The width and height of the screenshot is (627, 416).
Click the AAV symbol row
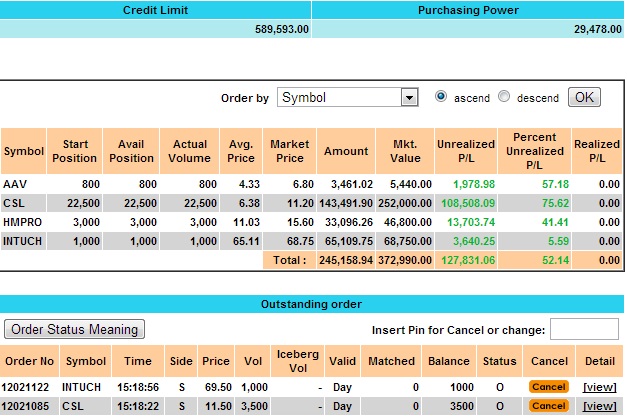point(15,185)
